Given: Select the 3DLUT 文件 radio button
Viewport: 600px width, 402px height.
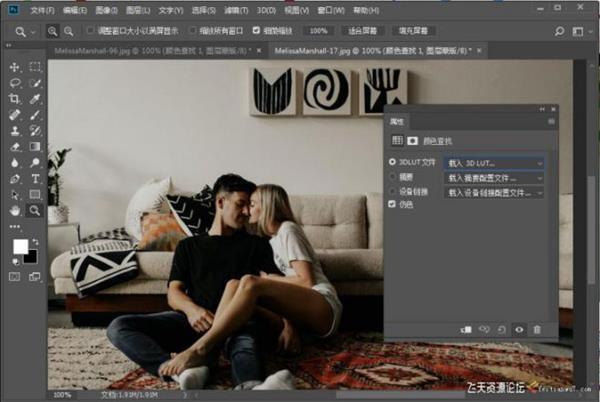Looking at the screenshot, I should click(x=392, y=162).
